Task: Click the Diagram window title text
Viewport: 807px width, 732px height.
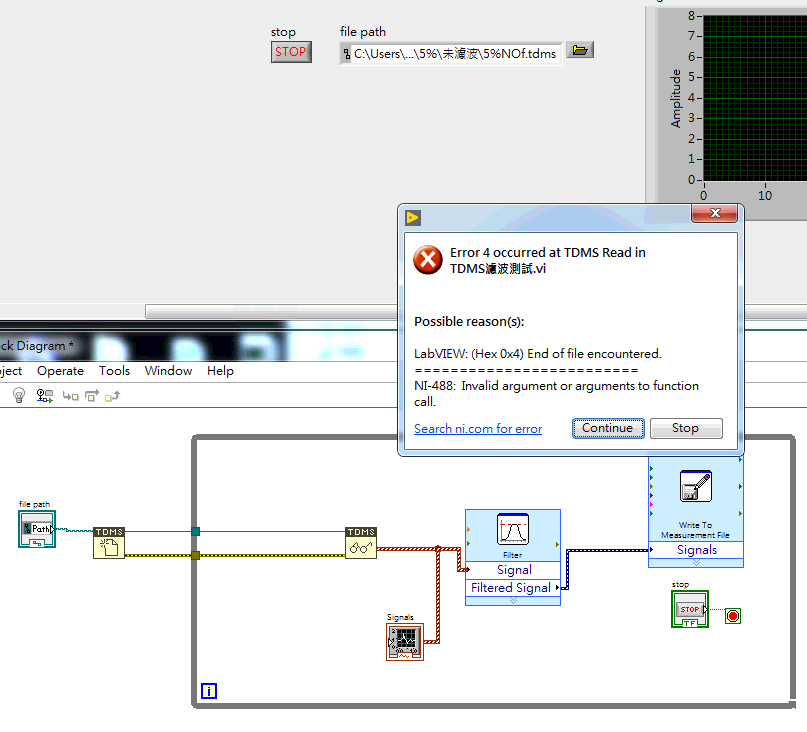Action: pyautogui.click(x=37, y=345)
